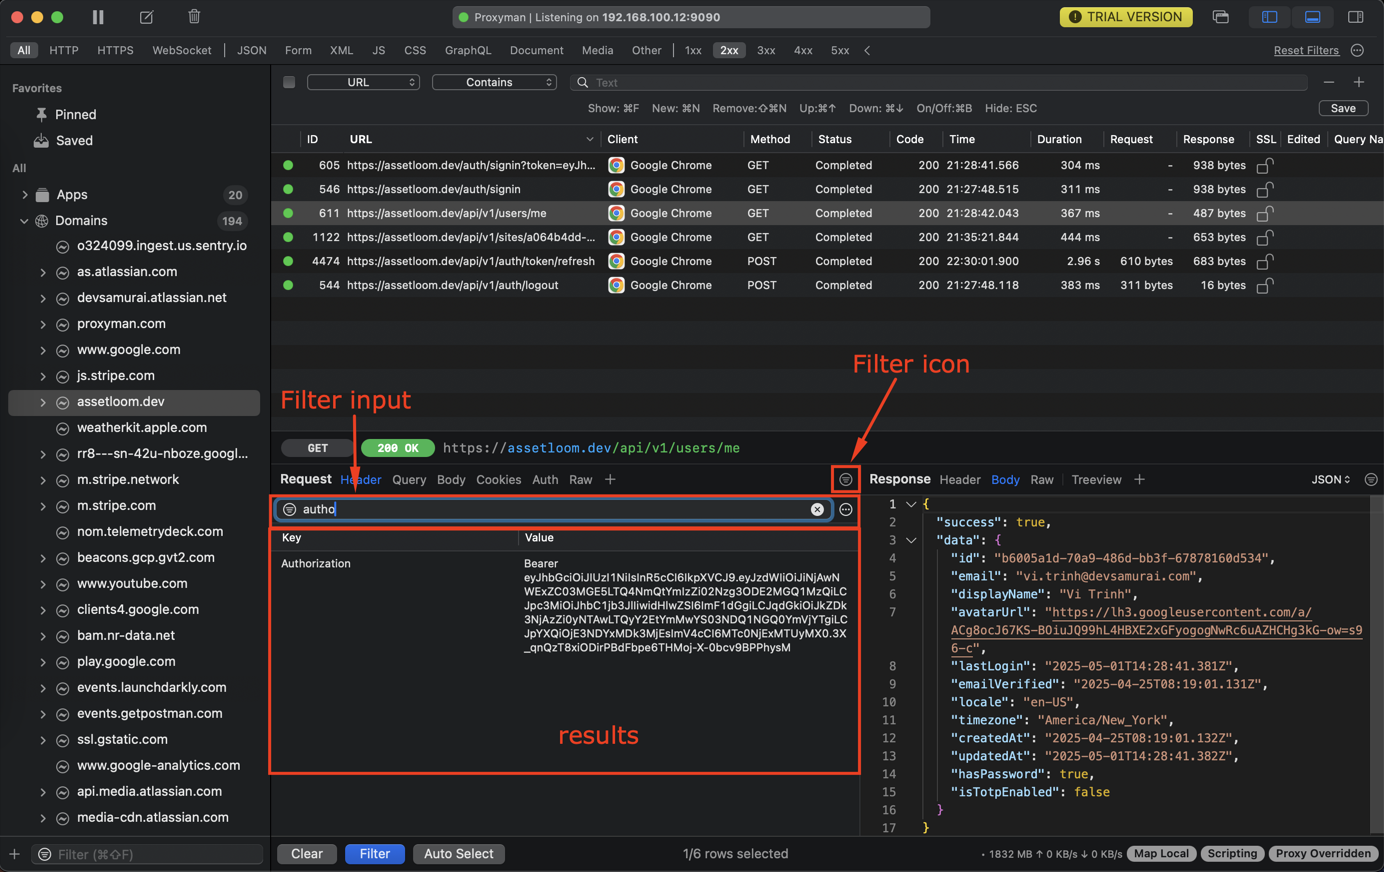Pause recording with the pause icon
Image resolution: width=1384 pixels, height=872 pixels.
point(98,17)
